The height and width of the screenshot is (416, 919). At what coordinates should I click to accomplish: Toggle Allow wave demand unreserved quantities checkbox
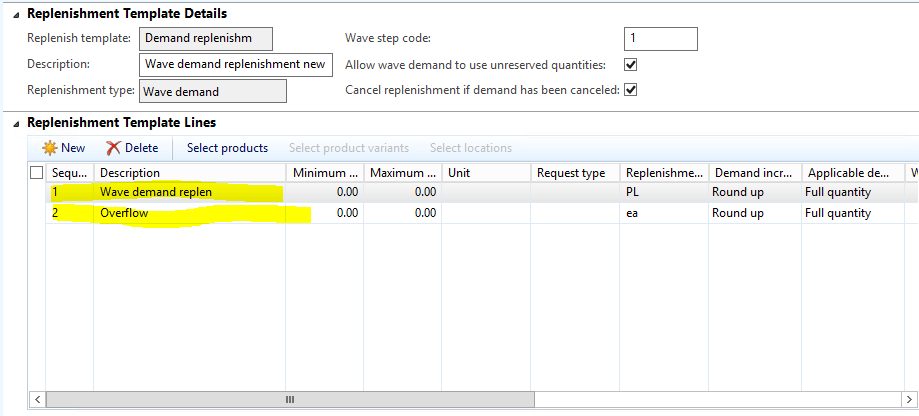click(x=630, y=65)
